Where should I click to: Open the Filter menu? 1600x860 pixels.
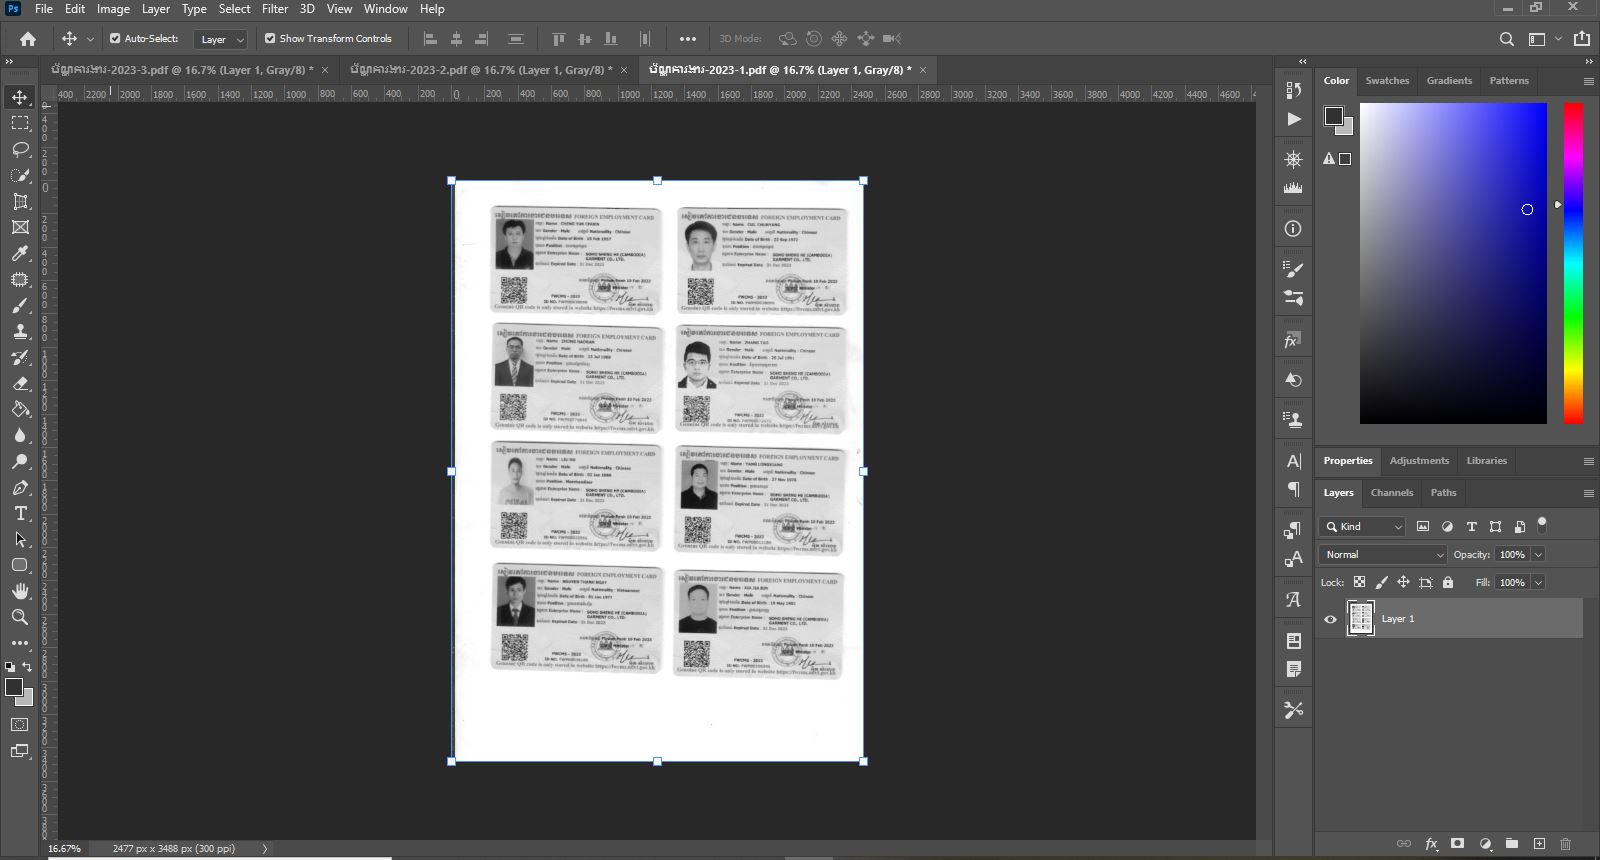click(275, 9)
